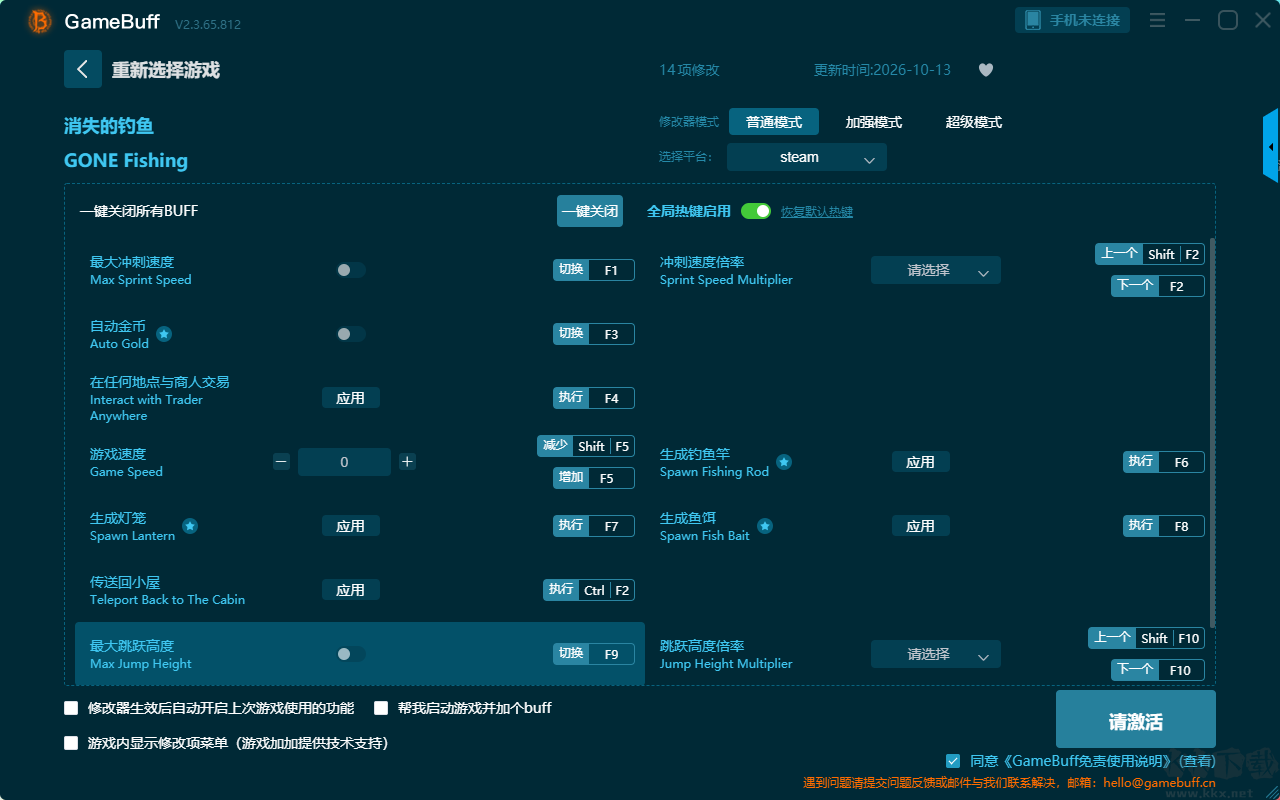Click the phone not connected icon button
This screenshot has width=1280, height=800.
(x=1073, y=20)
